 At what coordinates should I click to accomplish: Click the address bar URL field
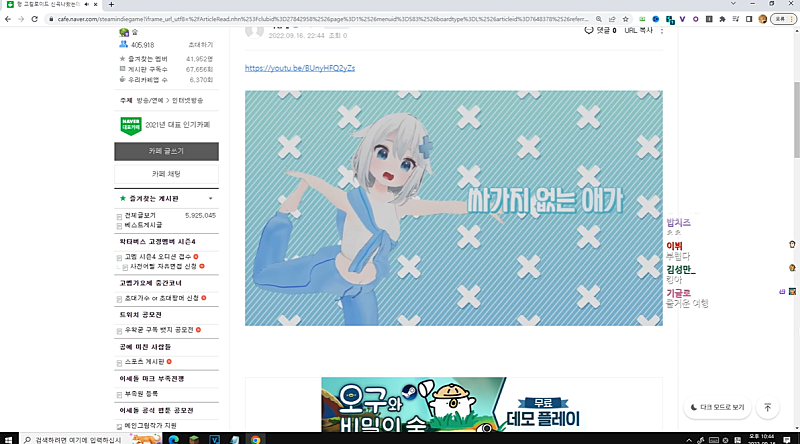321,19
